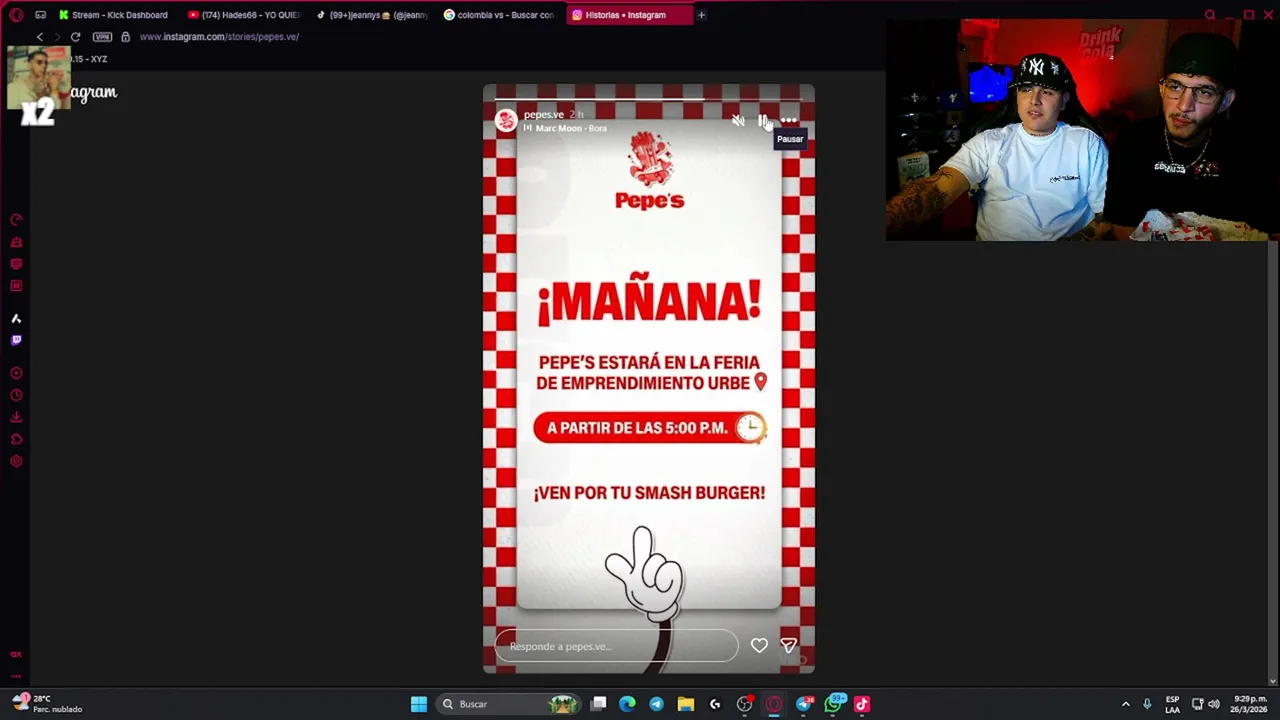The image size is (1280, 720).
Task: Focus the instagram.com/stories address bar
Action: click(x=219, y=37)
